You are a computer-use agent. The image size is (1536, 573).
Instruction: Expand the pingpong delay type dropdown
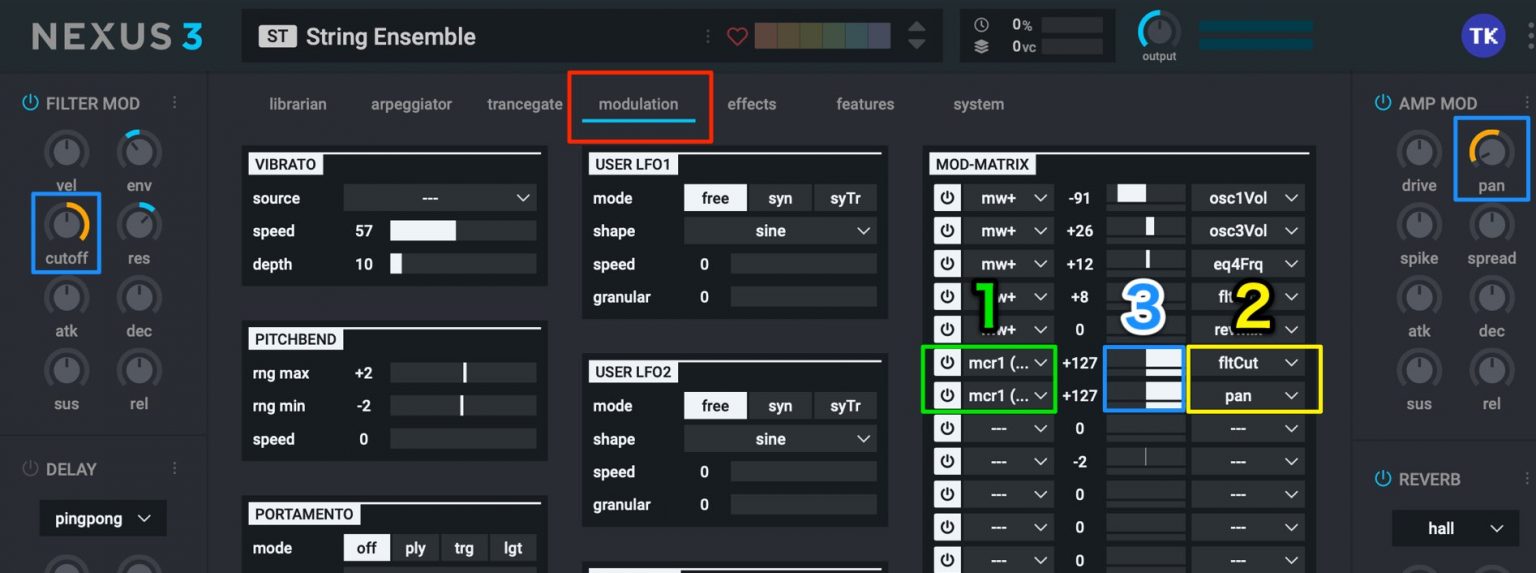tap(103, 519)
